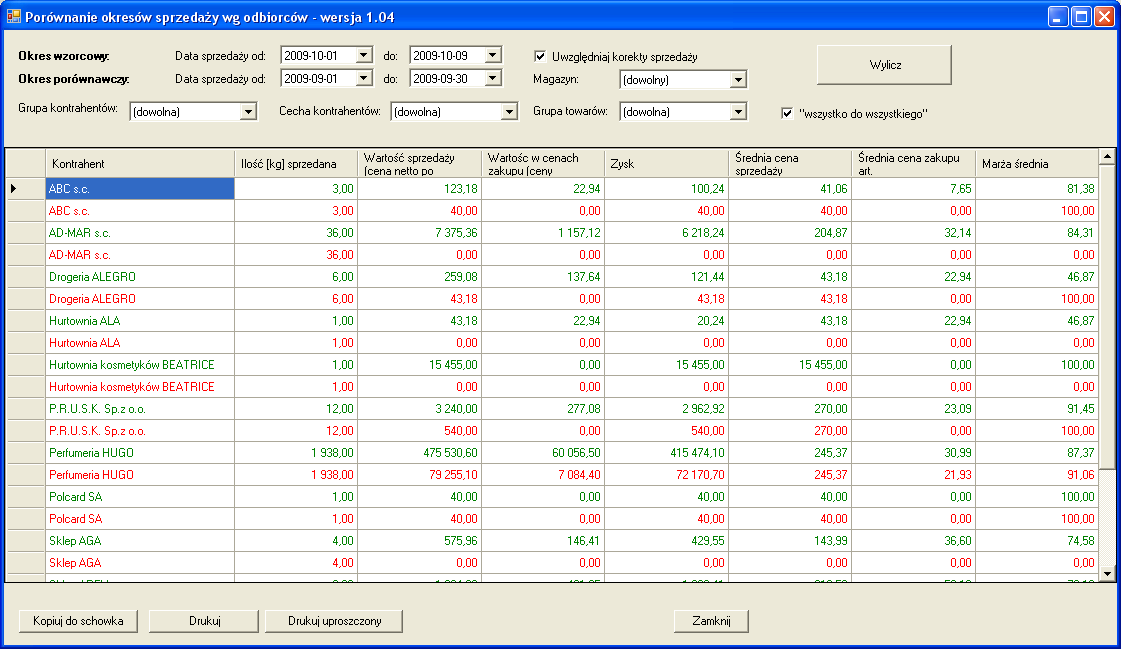
Task: Sort by the Zysk column header
Action: click(666, 164)
